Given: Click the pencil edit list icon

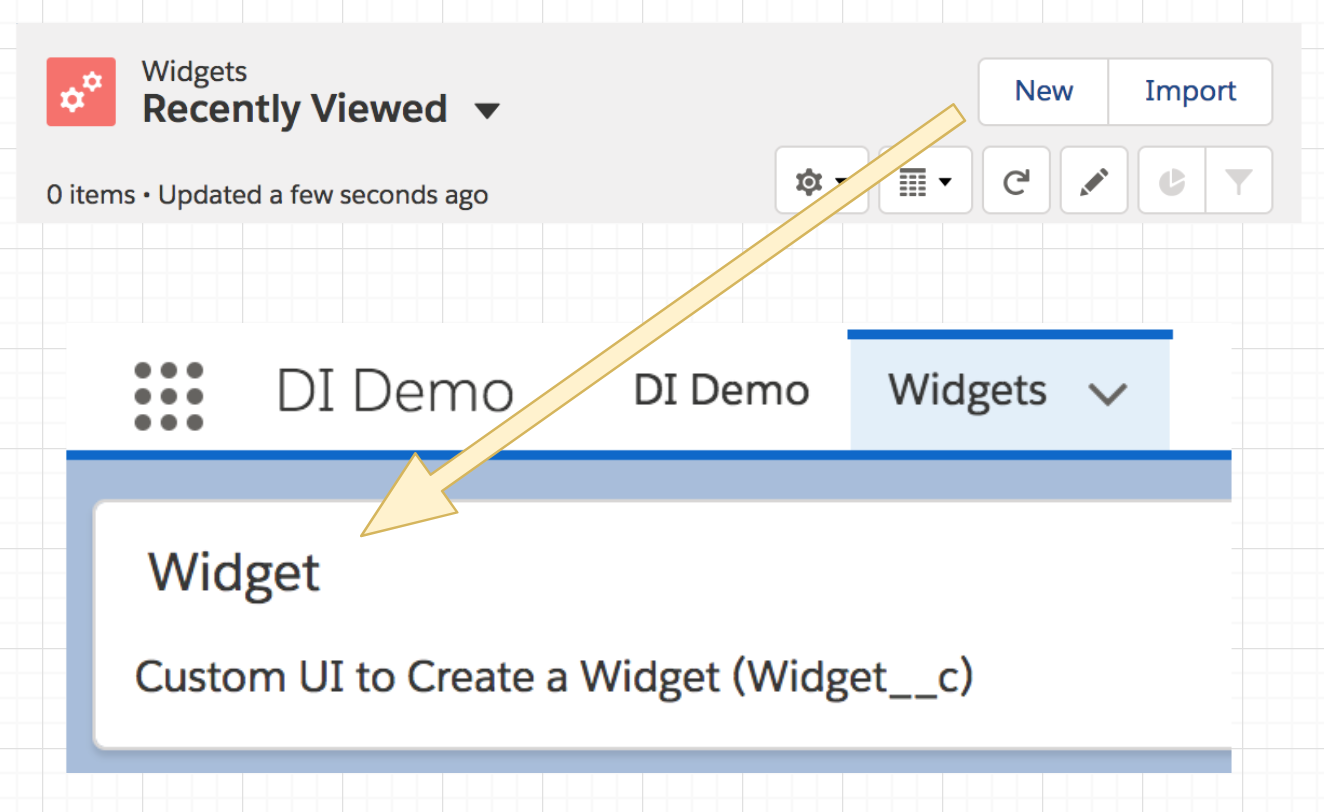Looking at the screenshot, I should click(1094, 181).
